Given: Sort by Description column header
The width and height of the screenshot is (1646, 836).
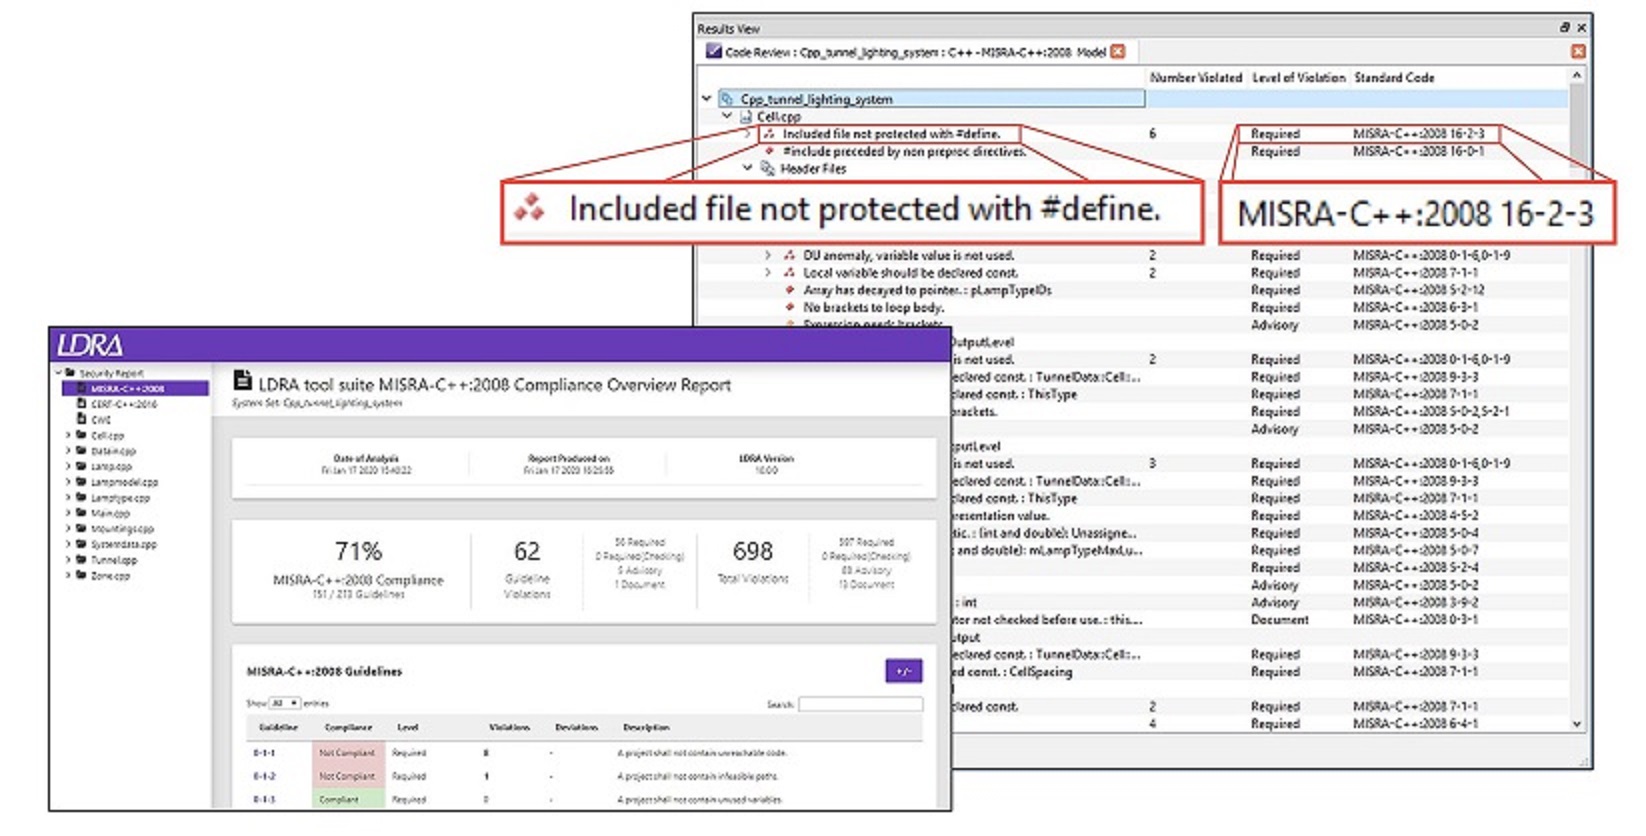Looking at the screenshot, I should point(646,727).
